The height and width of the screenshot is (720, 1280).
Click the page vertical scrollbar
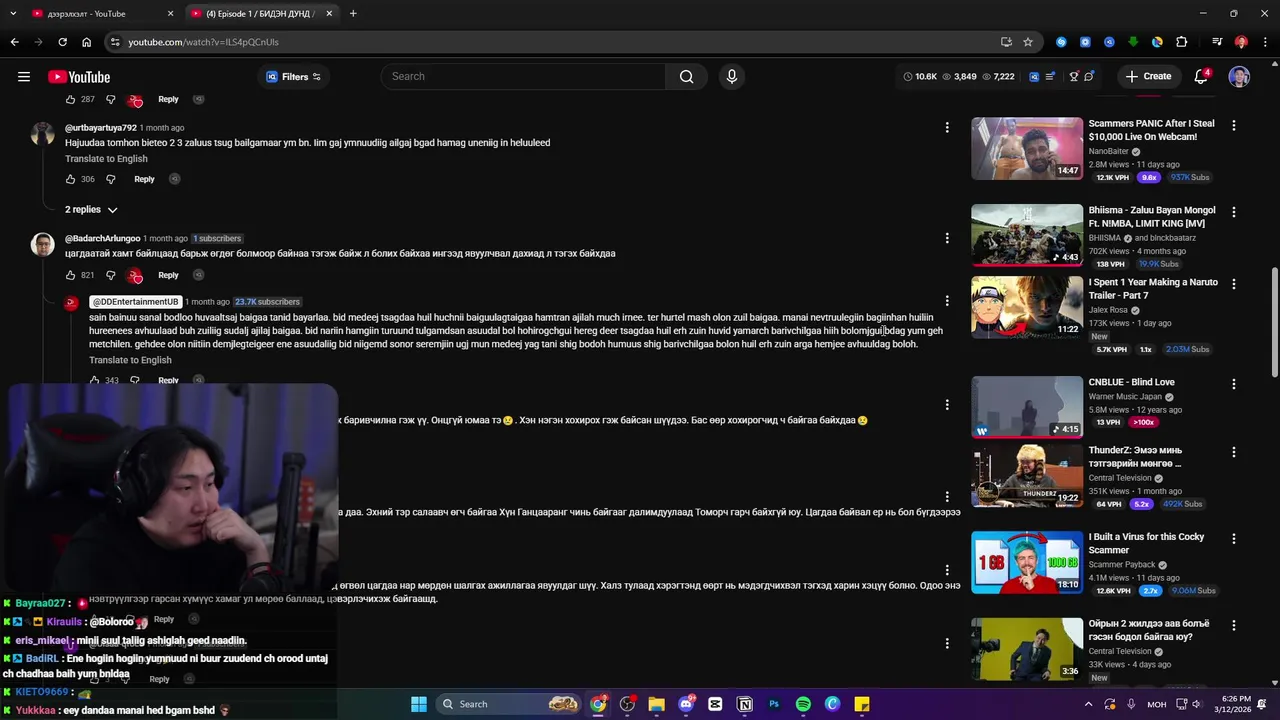click(1274, 322)
